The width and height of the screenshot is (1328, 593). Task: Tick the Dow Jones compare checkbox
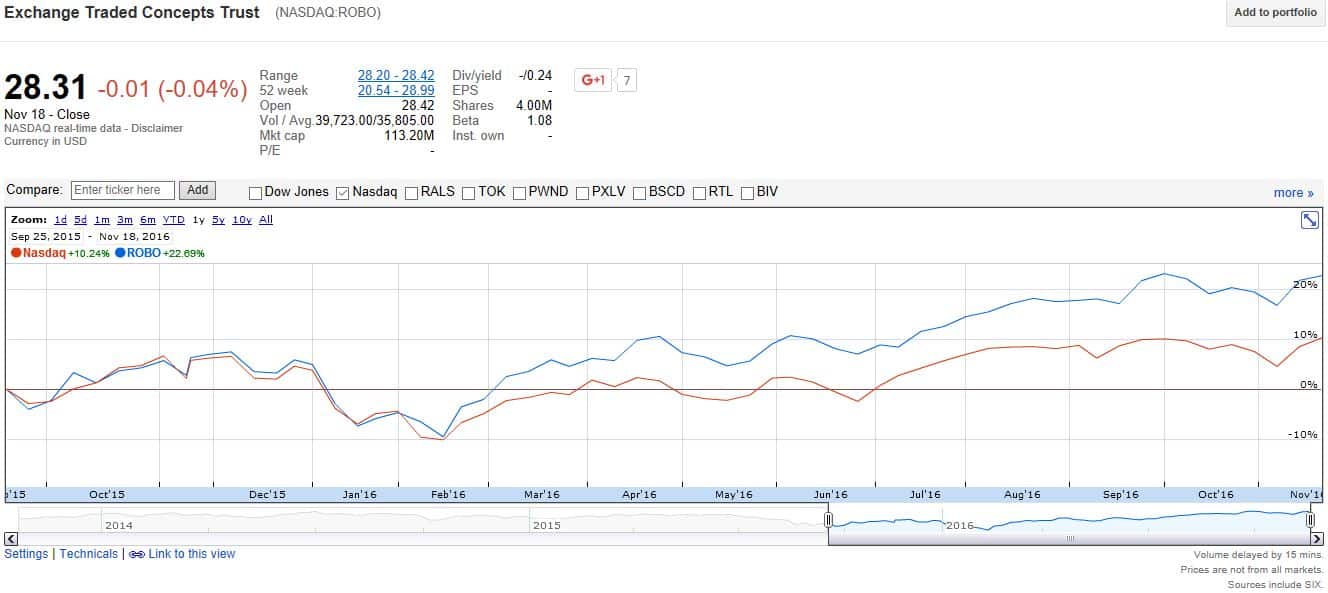(x=255, y=192)
